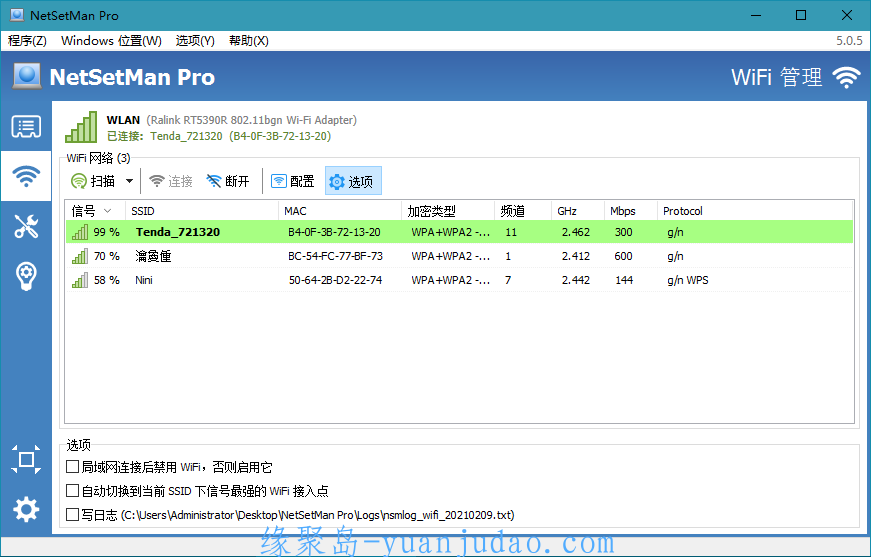Screen dimensions: 871x557
Task: Click the 2.412 GHz value
Action: coord(575,256)
